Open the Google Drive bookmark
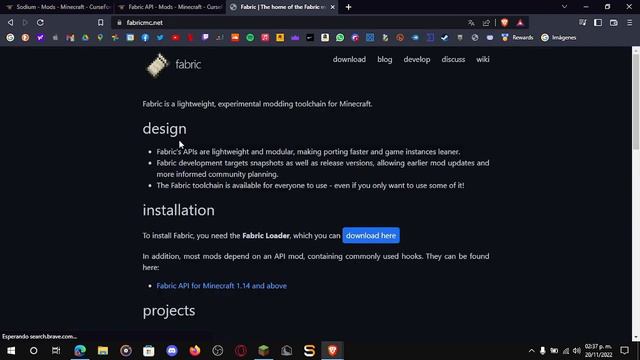Image resolution: width=640 pixels, height=360 pixels. coord(85,38)
